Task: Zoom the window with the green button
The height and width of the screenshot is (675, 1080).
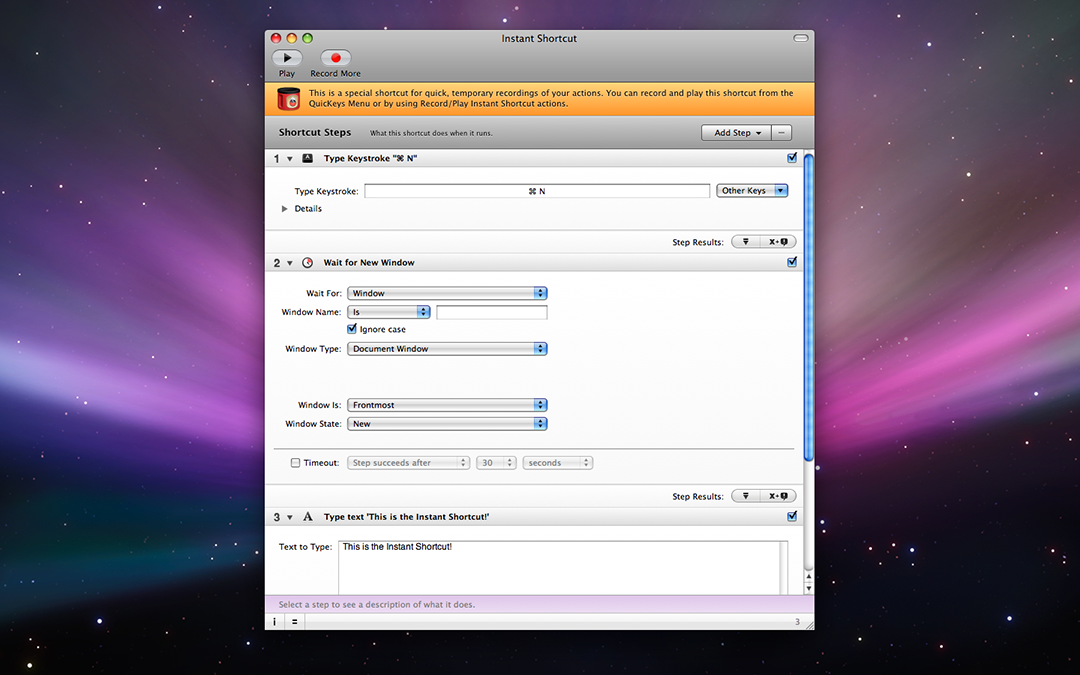Action: 308,39
